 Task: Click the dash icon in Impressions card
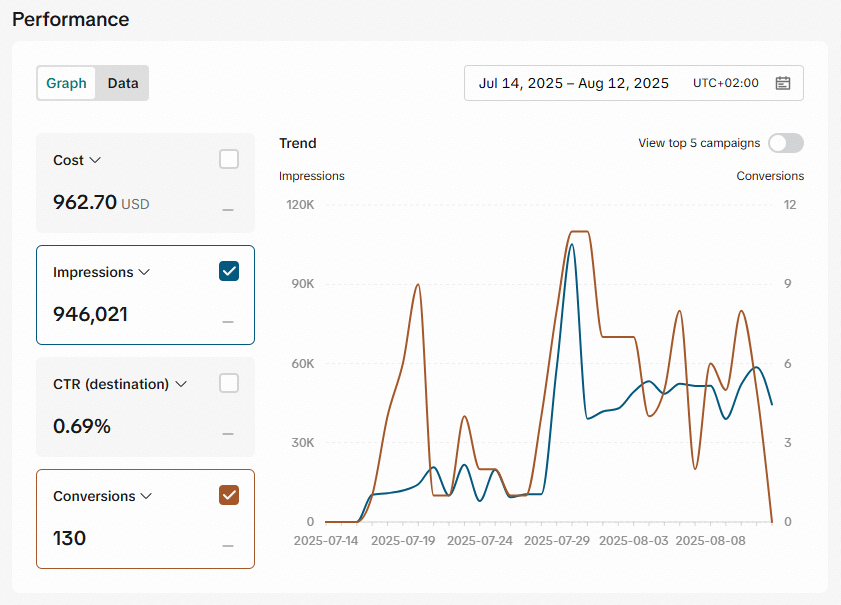[228, 322]
